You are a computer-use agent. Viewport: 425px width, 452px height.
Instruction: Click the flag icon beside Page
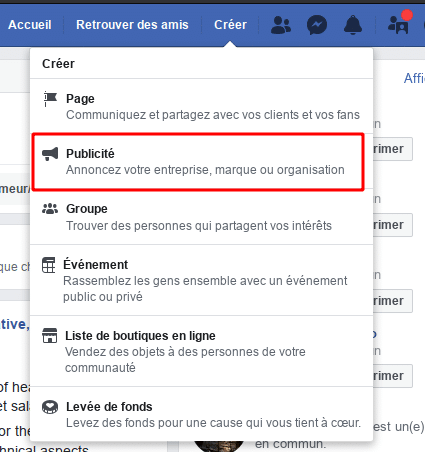point(50,99)
